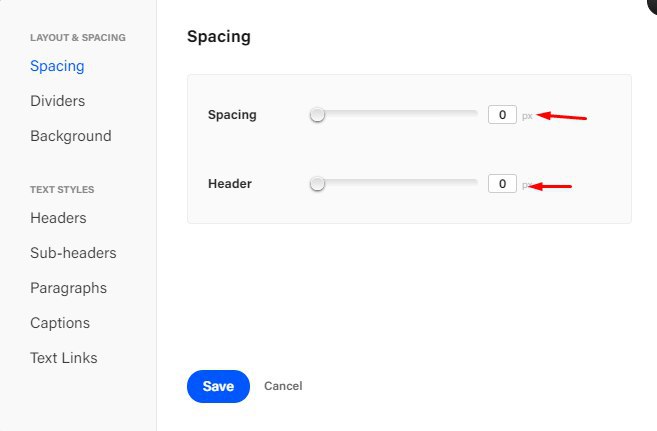Click the Header slider label
The width and height of the screenshot is (657, 431).
229,184
